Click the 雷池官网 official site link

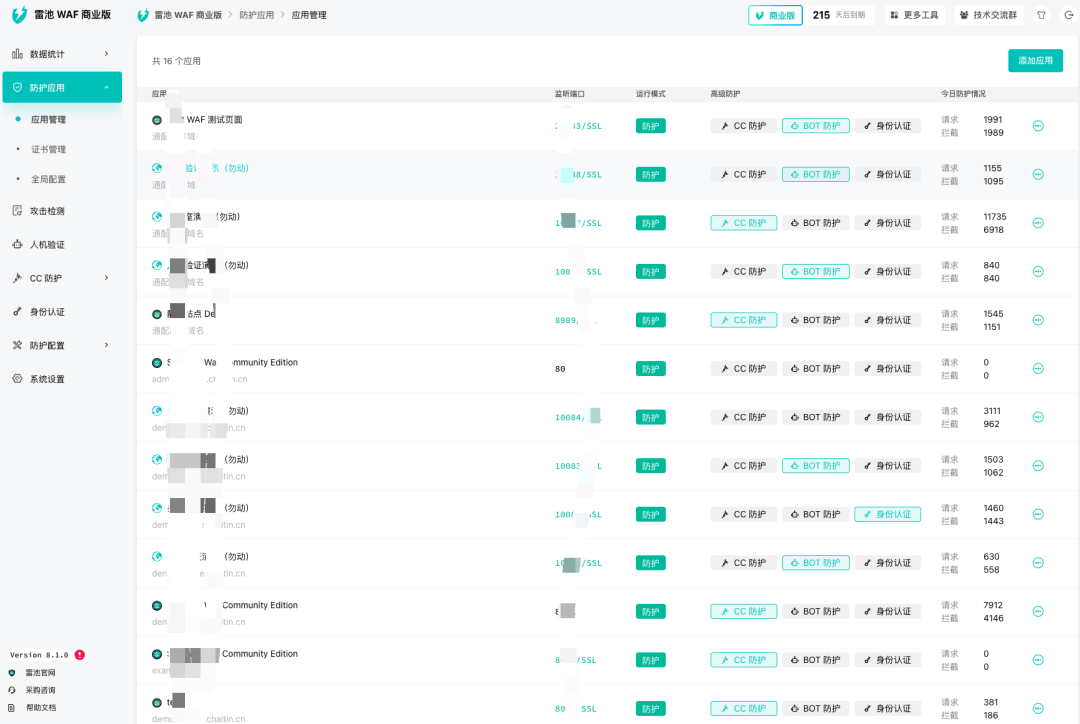(40, 673)
